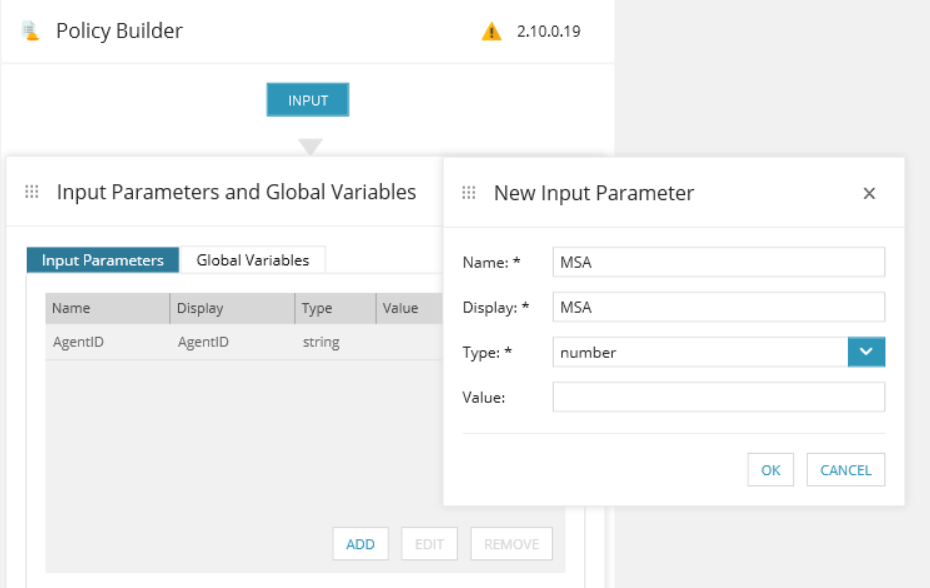930x588 pixels.
Task: Click the EDIT button
Action: click(x=429, y=543)
